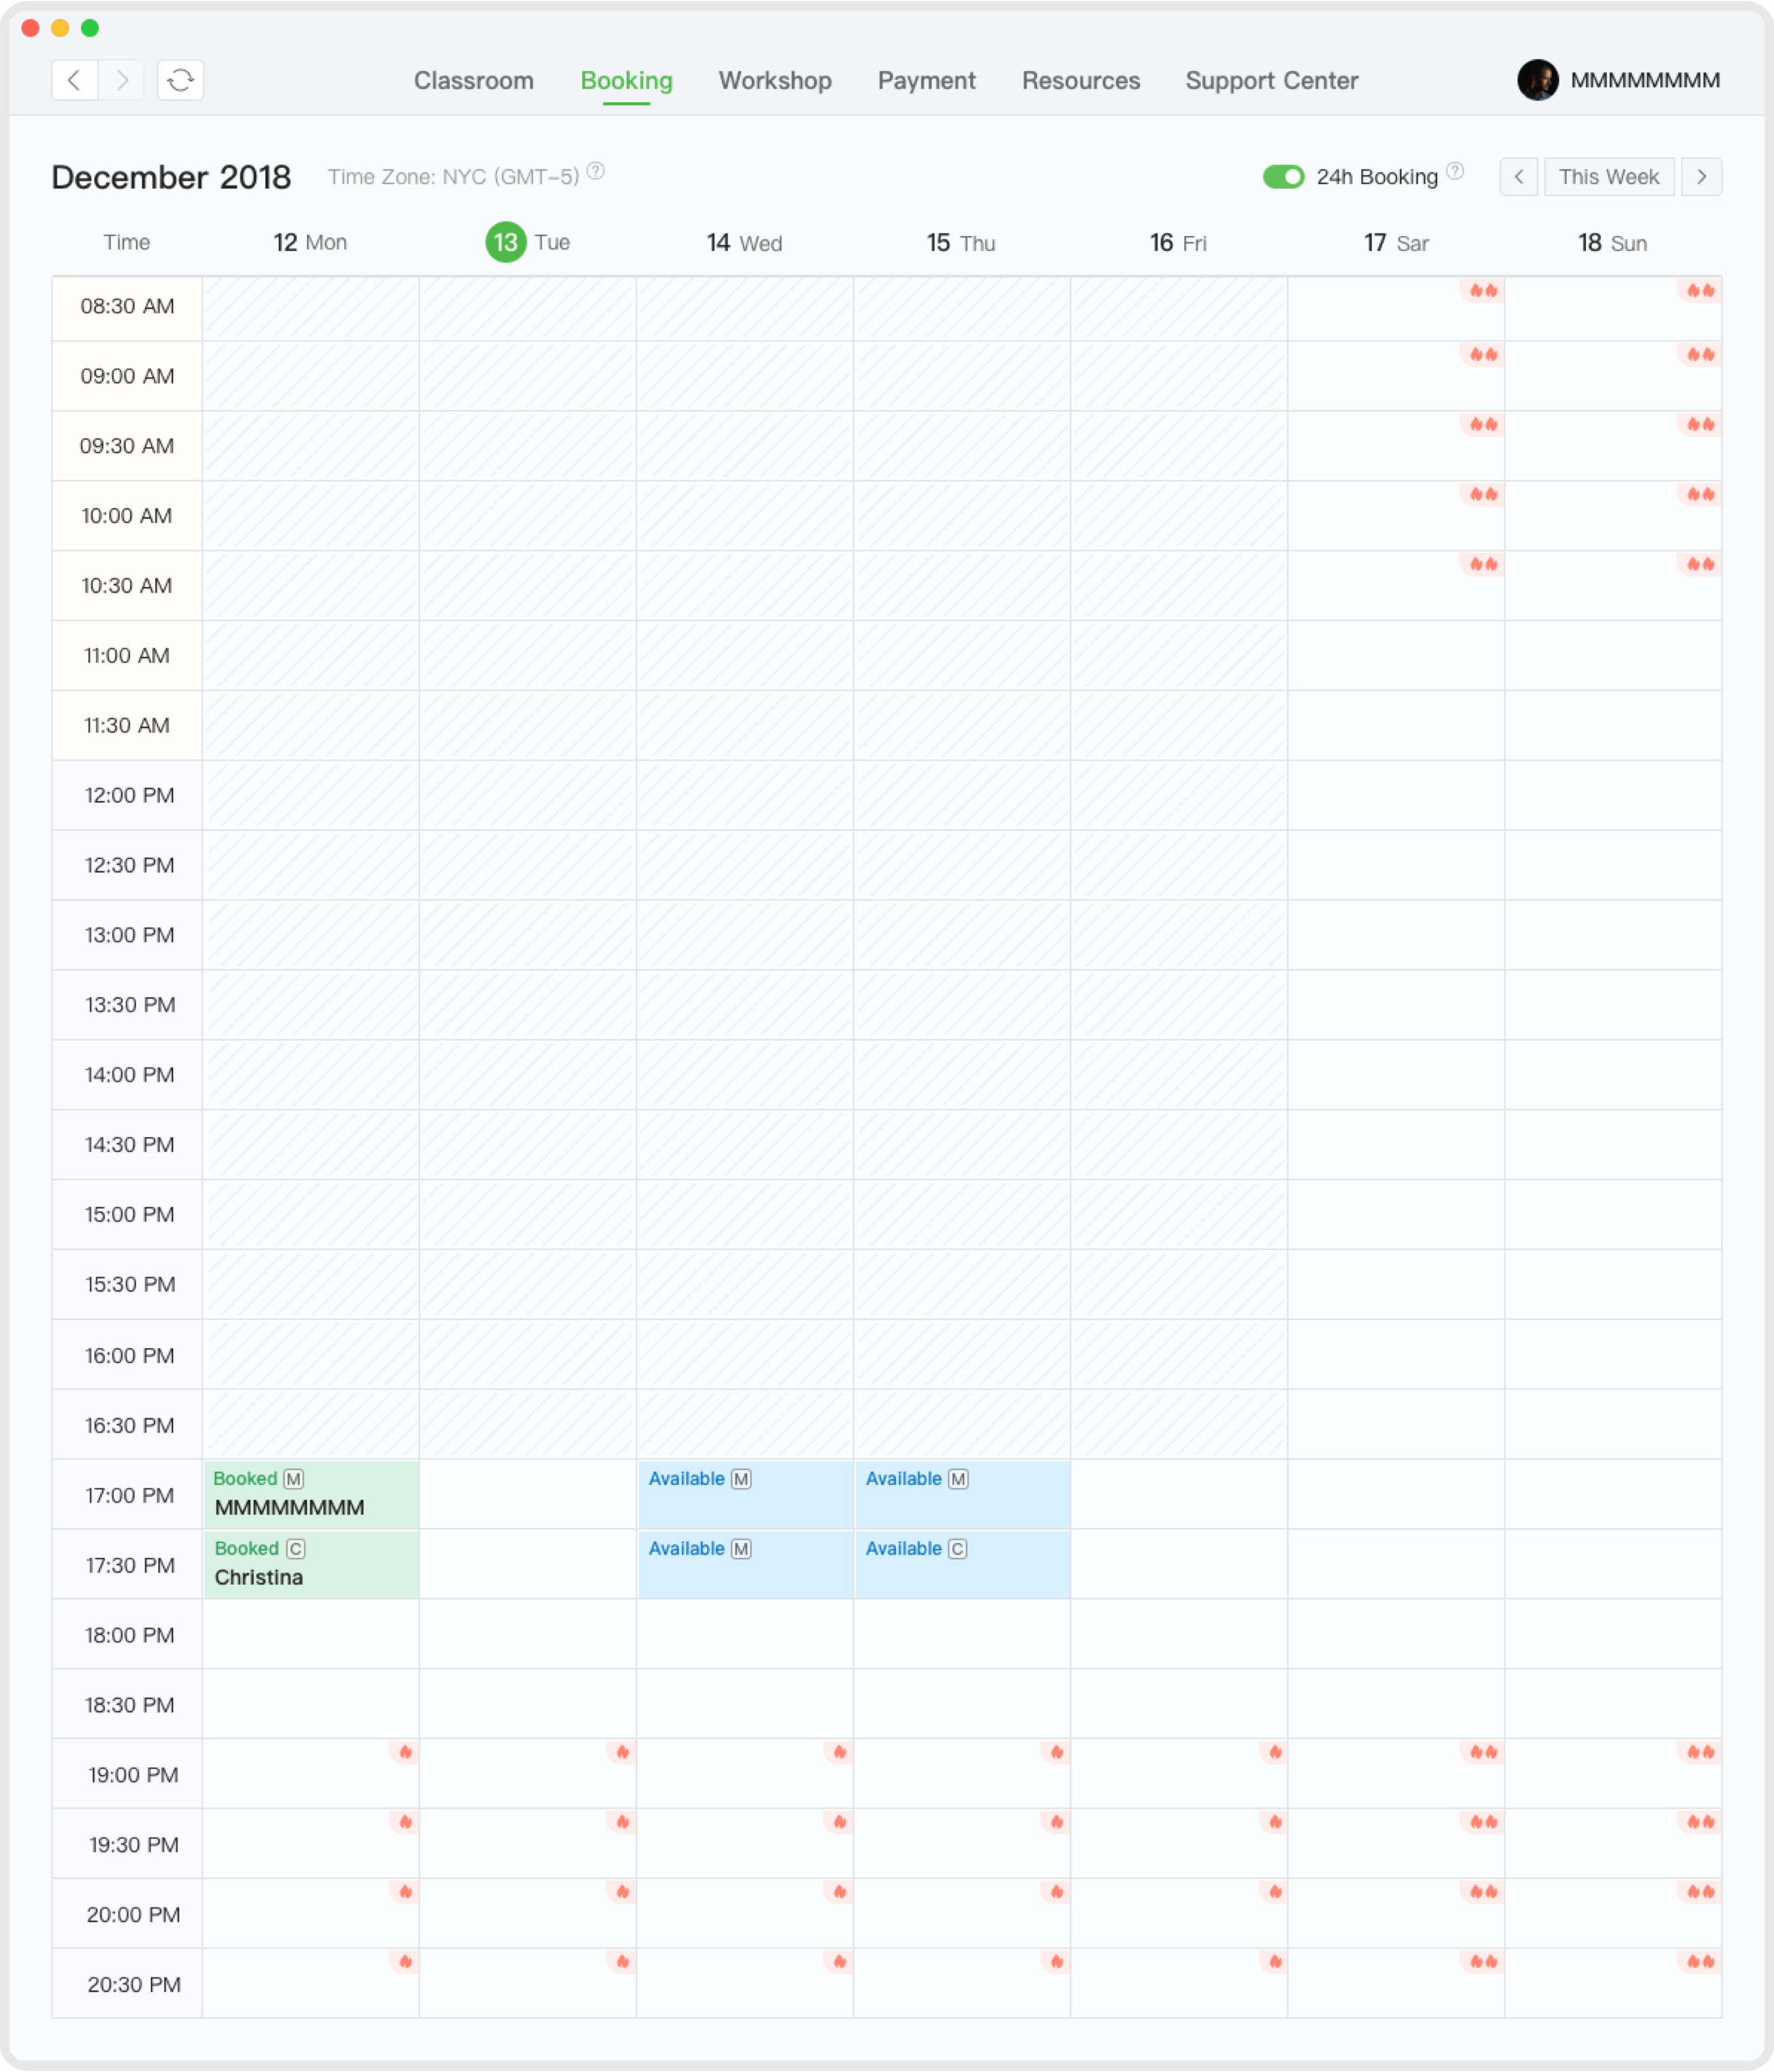Open the Payment tab

tap(926, 81)
